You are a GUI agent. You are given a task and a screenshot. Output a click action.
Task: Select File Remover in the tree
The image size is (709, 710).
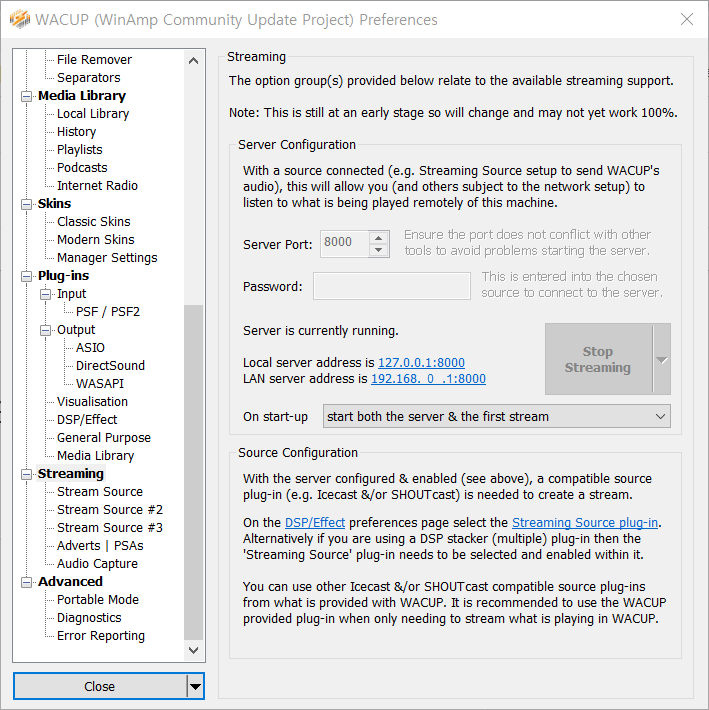pos(94,60)
